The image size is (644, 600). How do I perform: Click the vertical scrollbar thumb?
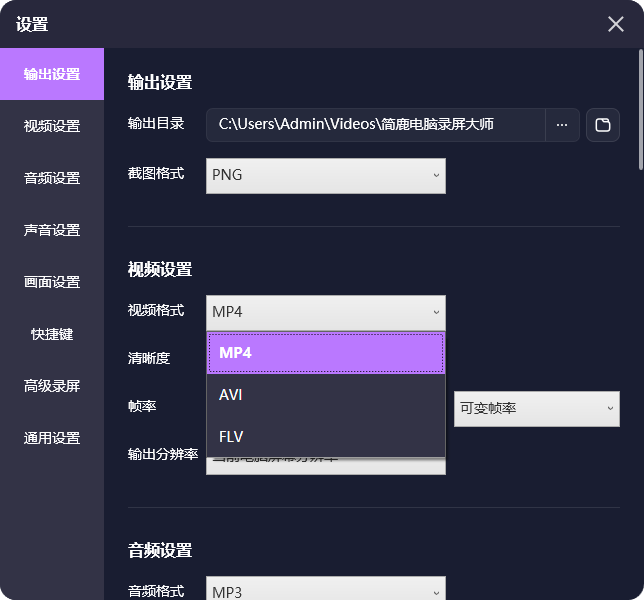tap(640, 109)
